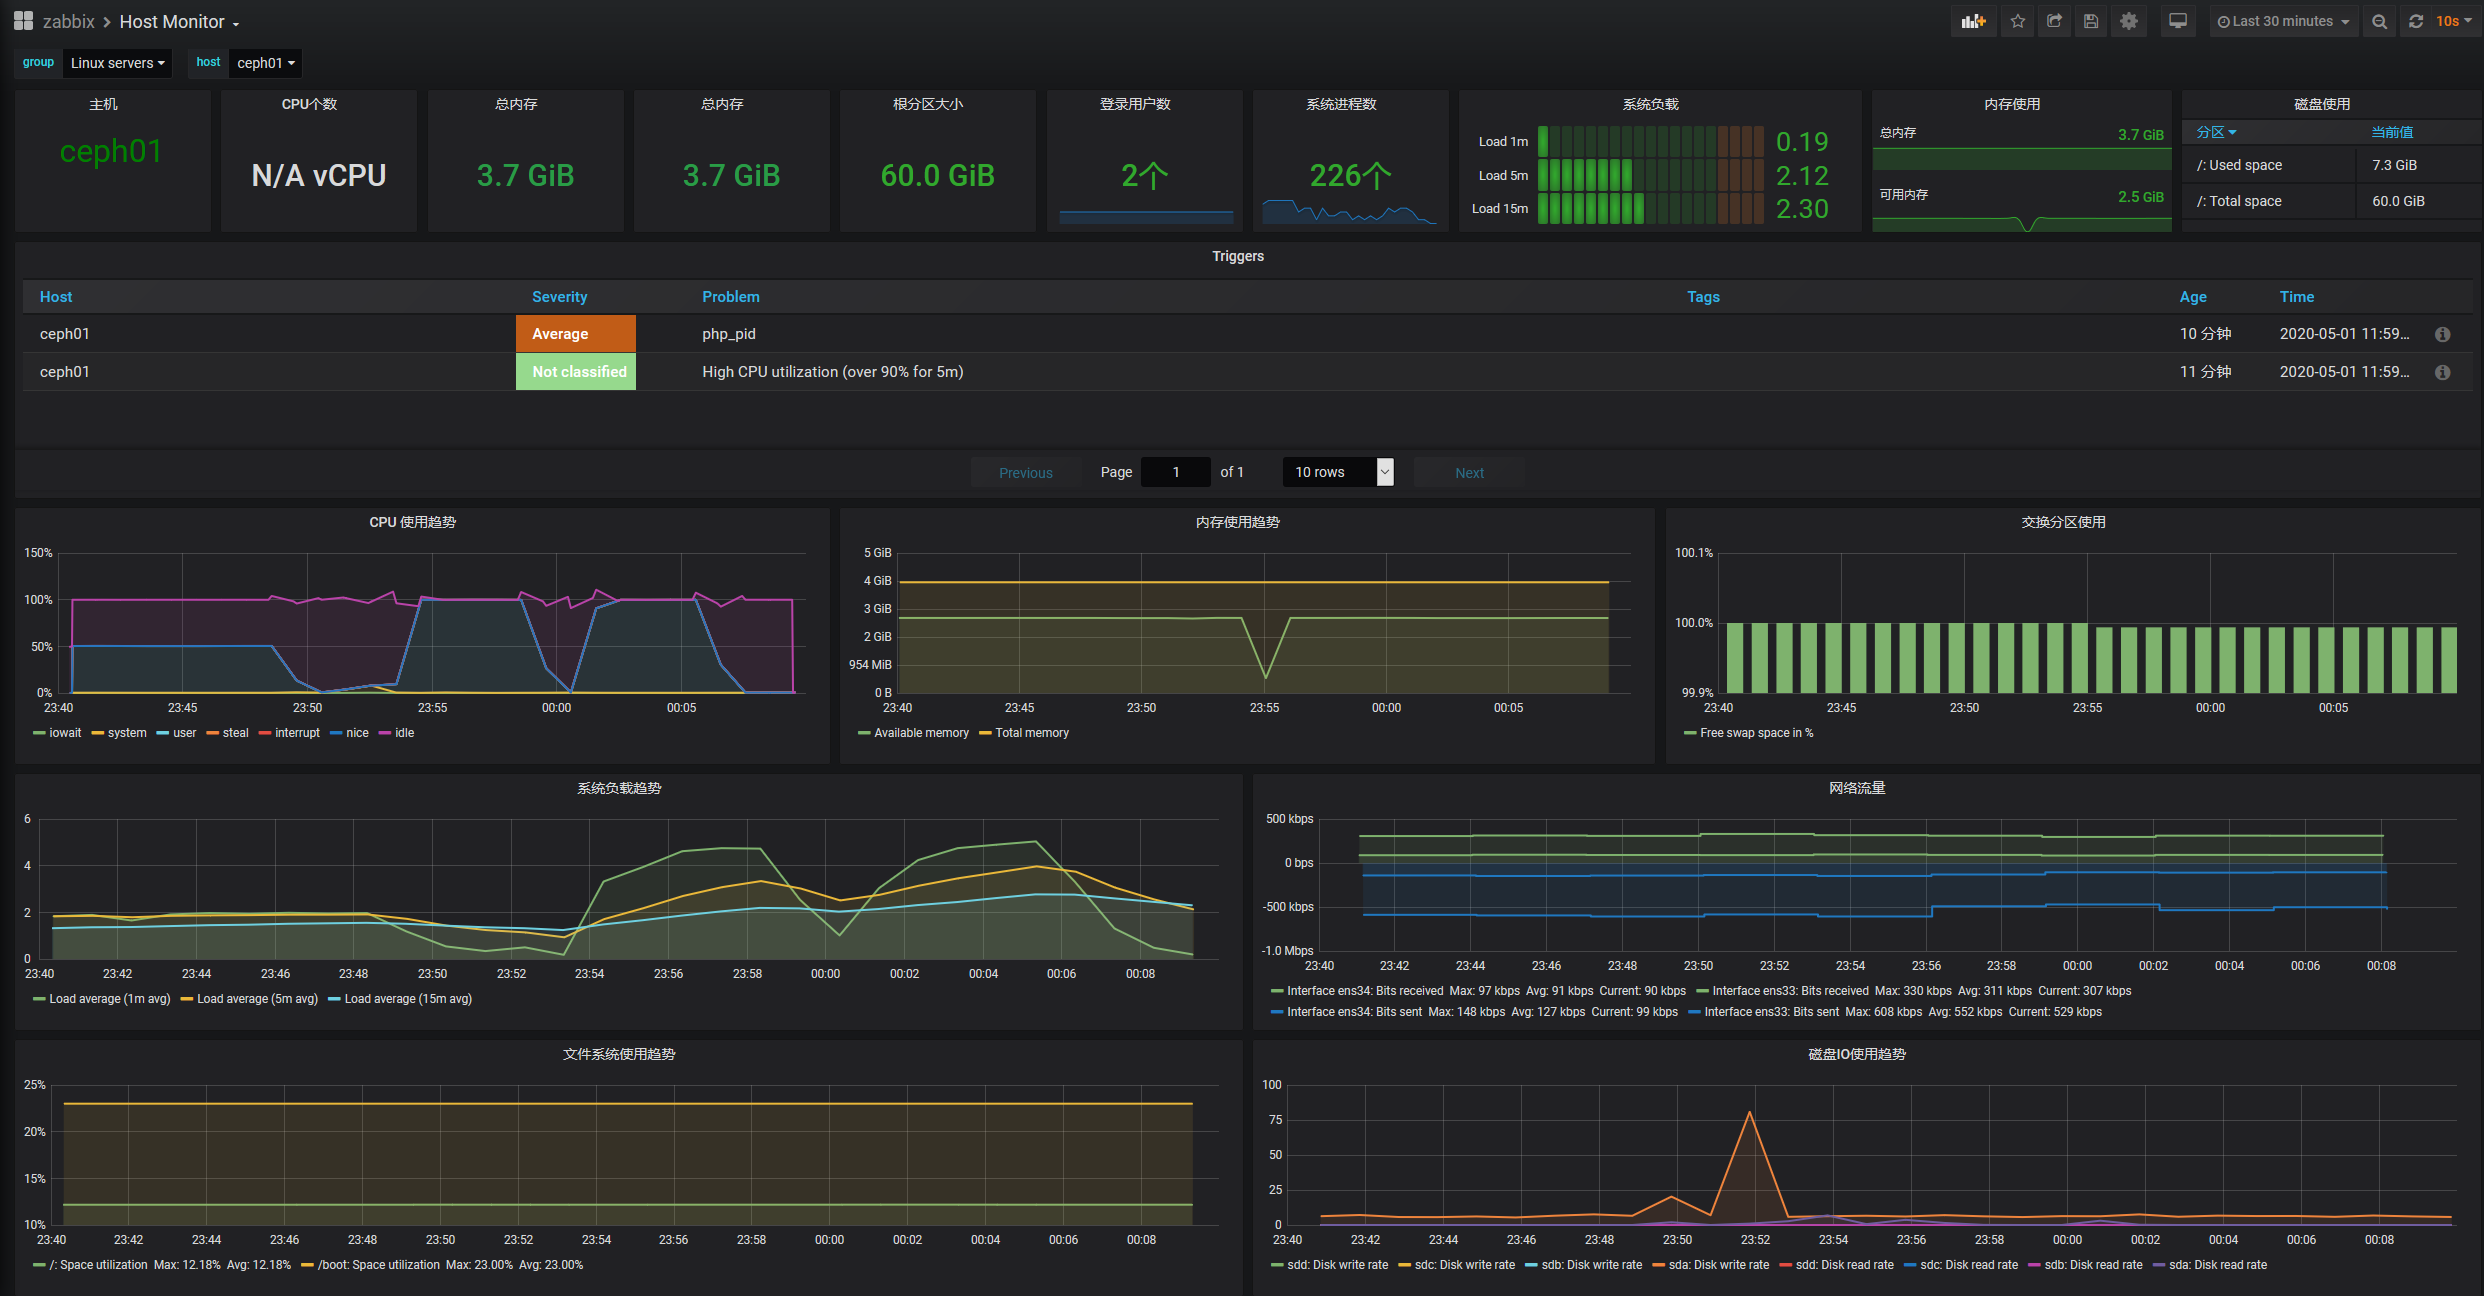Image resolution: width=2484 pixels, height=1296 pixels.
Task: Open Last 30 minutes time picker
Action: tap(2283, 21)
